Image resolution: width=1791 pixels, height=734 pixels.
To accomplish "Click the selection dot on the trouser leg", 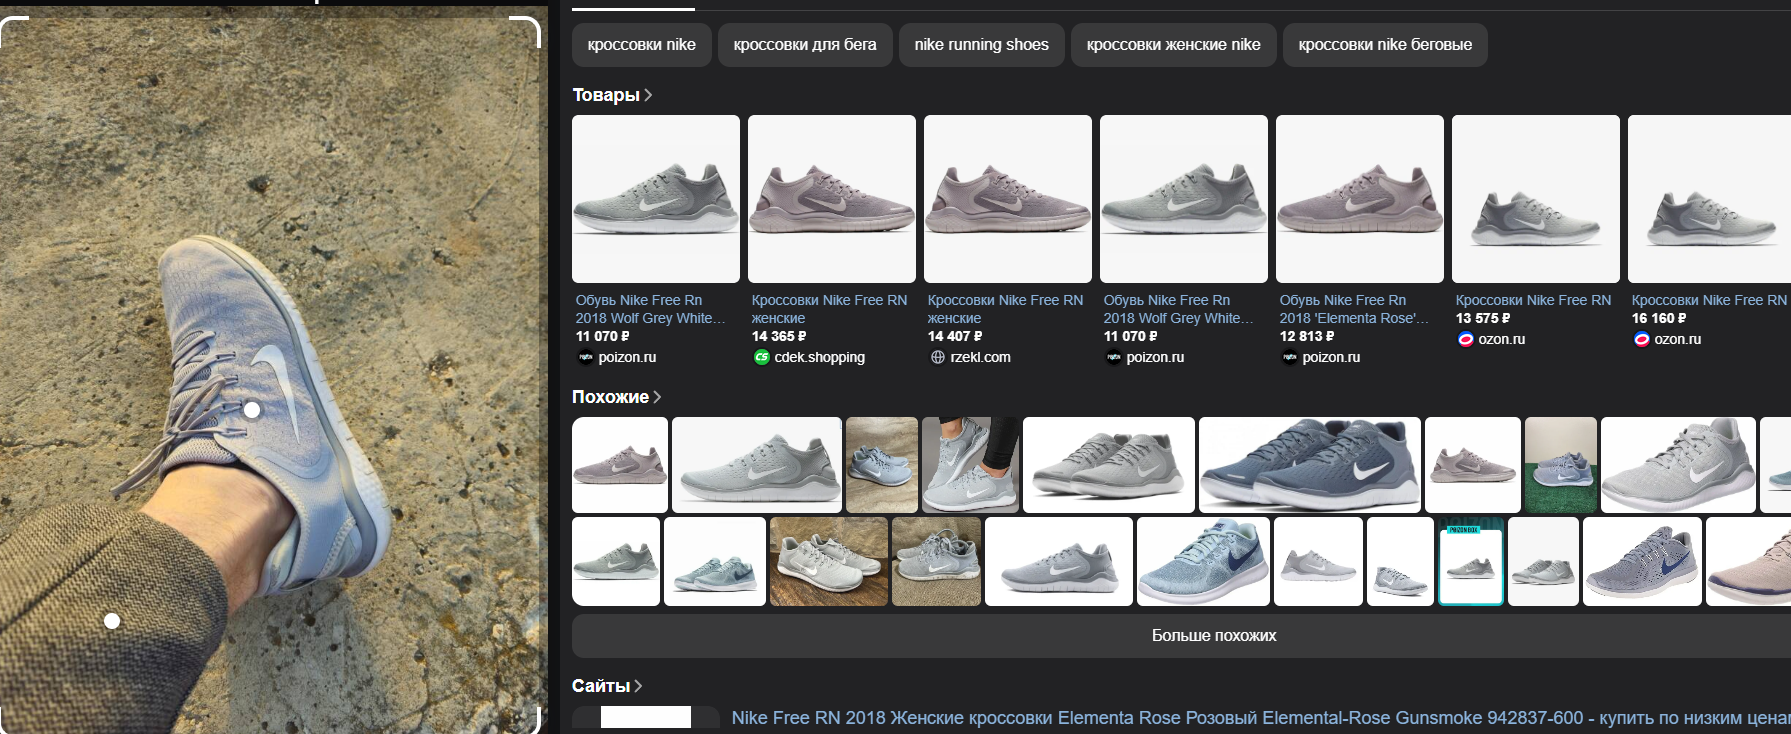I will click(112, 621).
